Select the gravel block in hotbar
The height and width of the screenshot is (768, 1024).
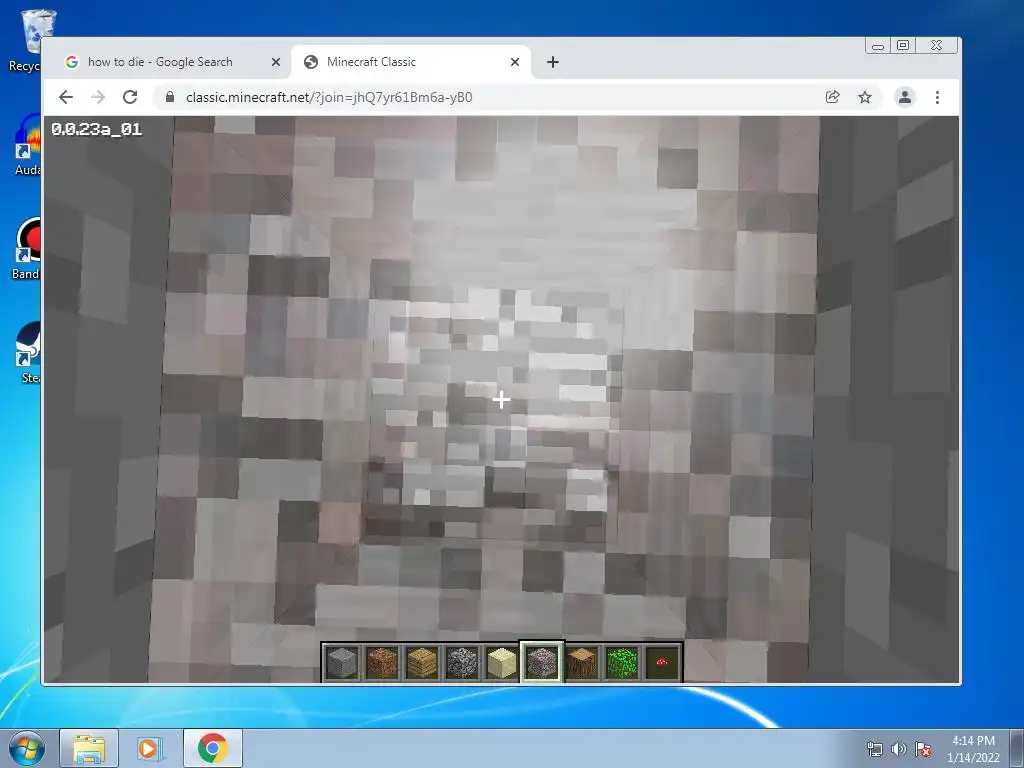point(541,662)
